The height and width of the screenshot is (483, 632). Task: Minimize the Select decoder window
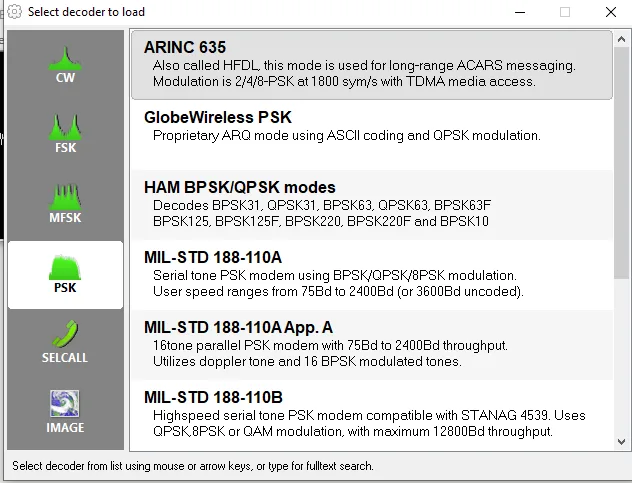[520, 12]
